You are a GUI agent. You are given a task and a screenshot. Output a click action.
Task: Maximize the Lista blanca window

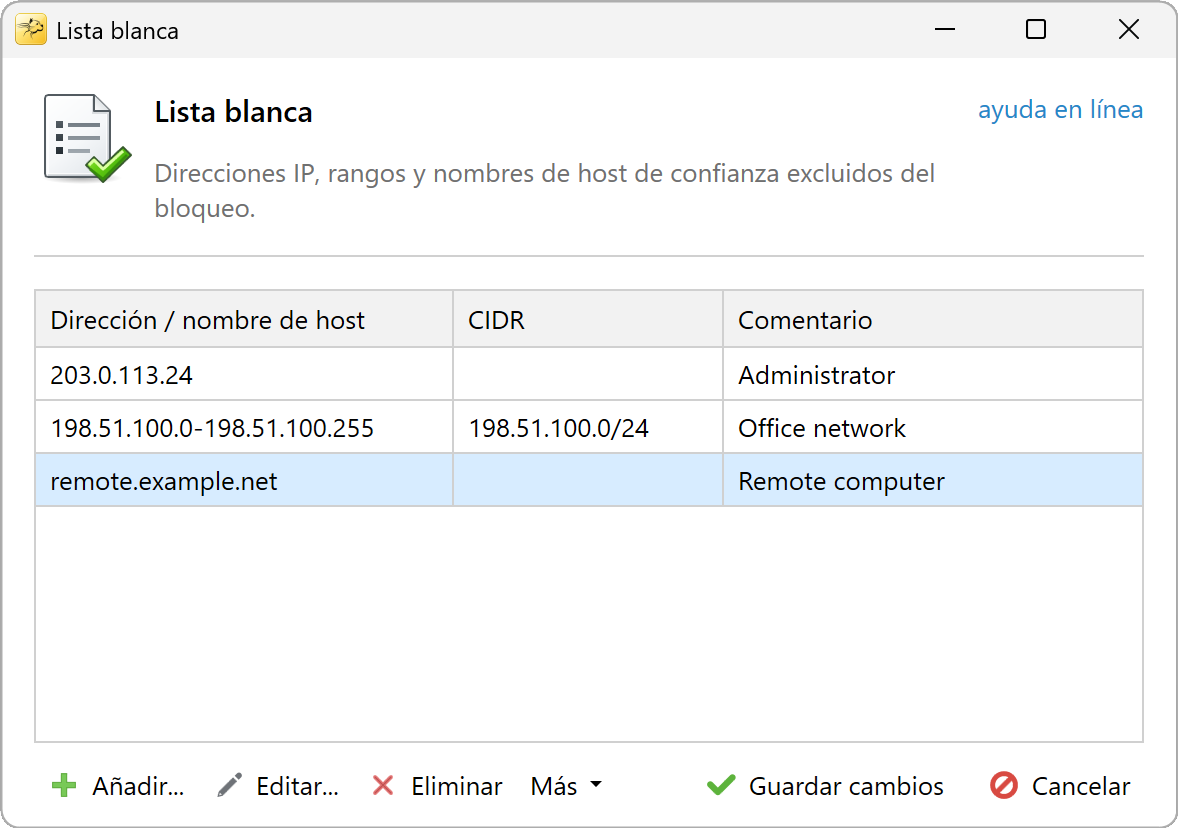coord(1036,29)
